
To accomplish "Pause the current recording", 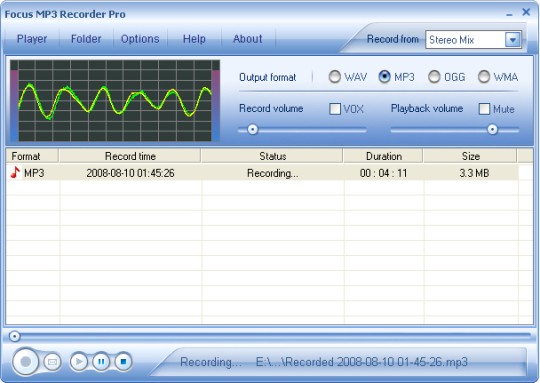I will coord(101,362).
